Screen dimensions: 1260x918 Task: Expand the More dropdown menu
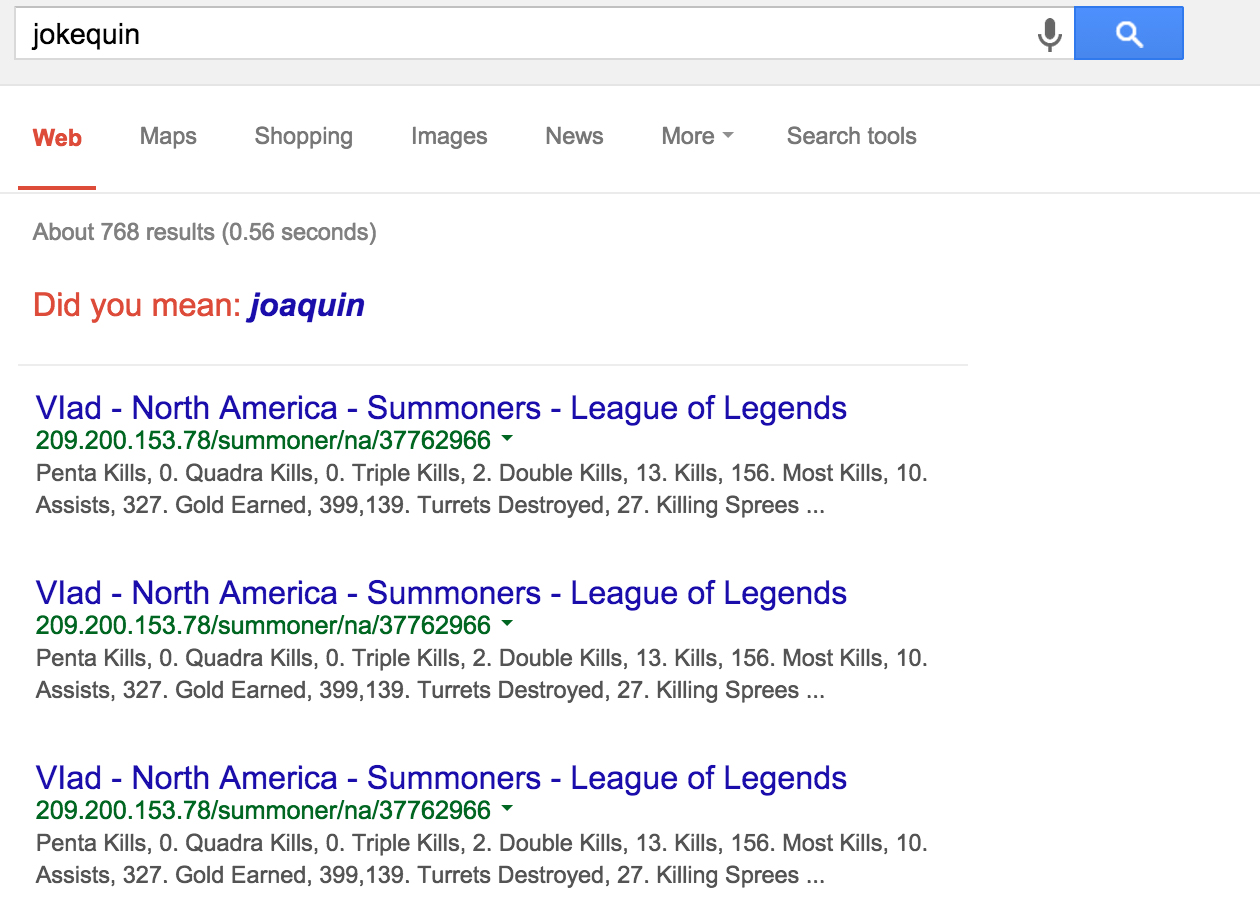click(697, 137)
